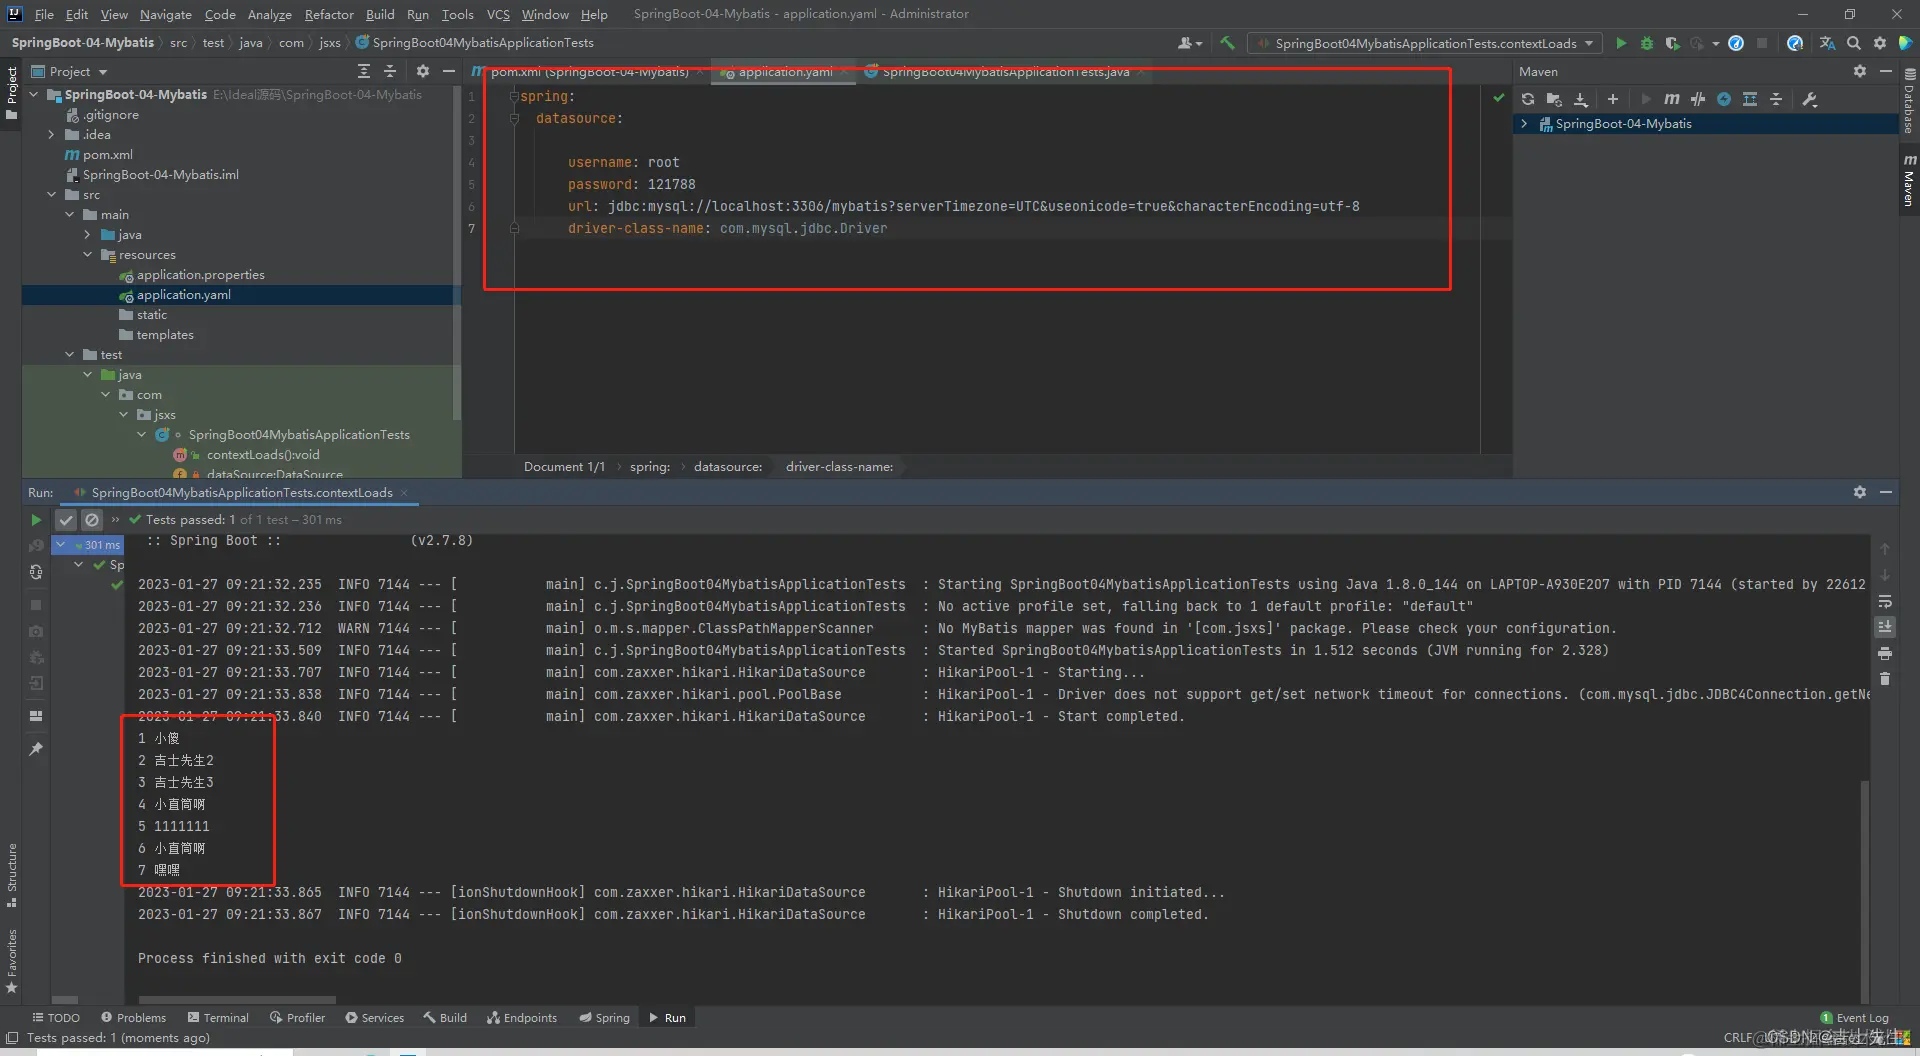Toggle Show Ignored tests filter
Image resolution: width=1920 pixels, height=1056 pixels.
tap(92, 520)
